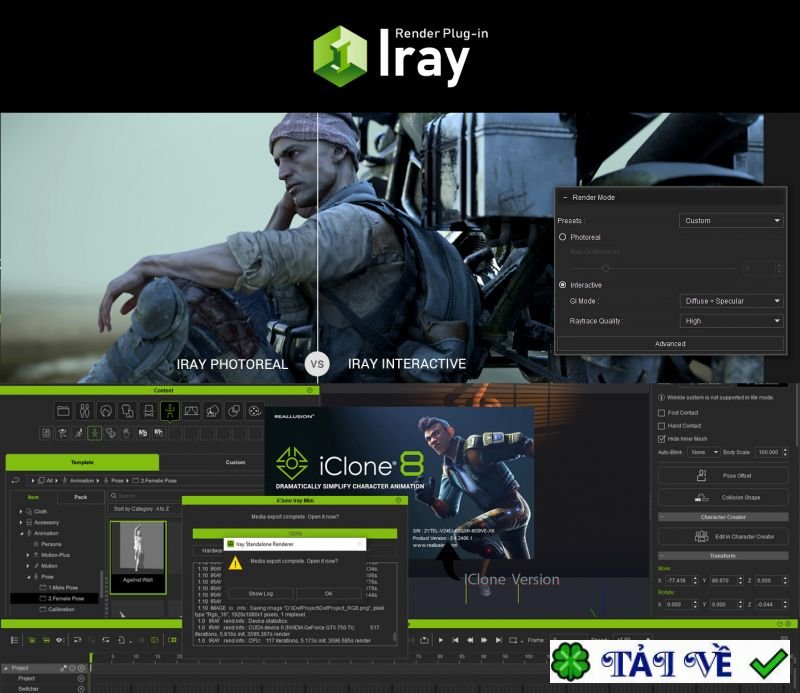Select the Photoreal radio button in Render Mode
Viewport: 800px width, 693px height.
[x=561, y=235]
